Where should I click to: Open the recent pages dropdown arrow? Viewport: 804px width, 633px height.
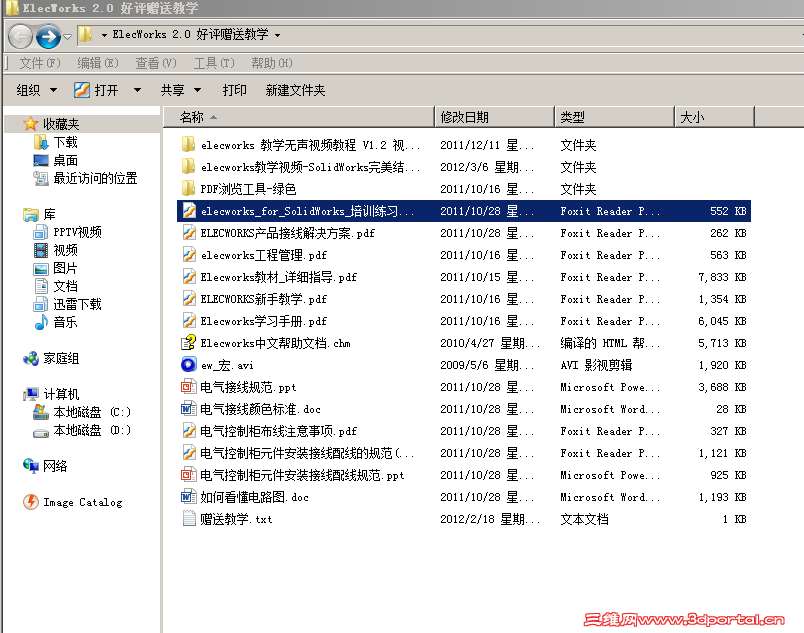point(67,37)
